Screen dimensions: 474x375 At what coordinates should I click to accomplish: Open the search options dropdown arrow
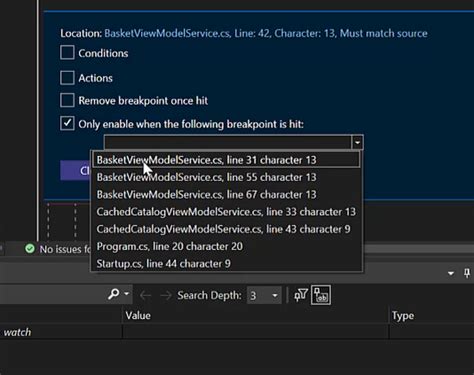tap(127, 294)
